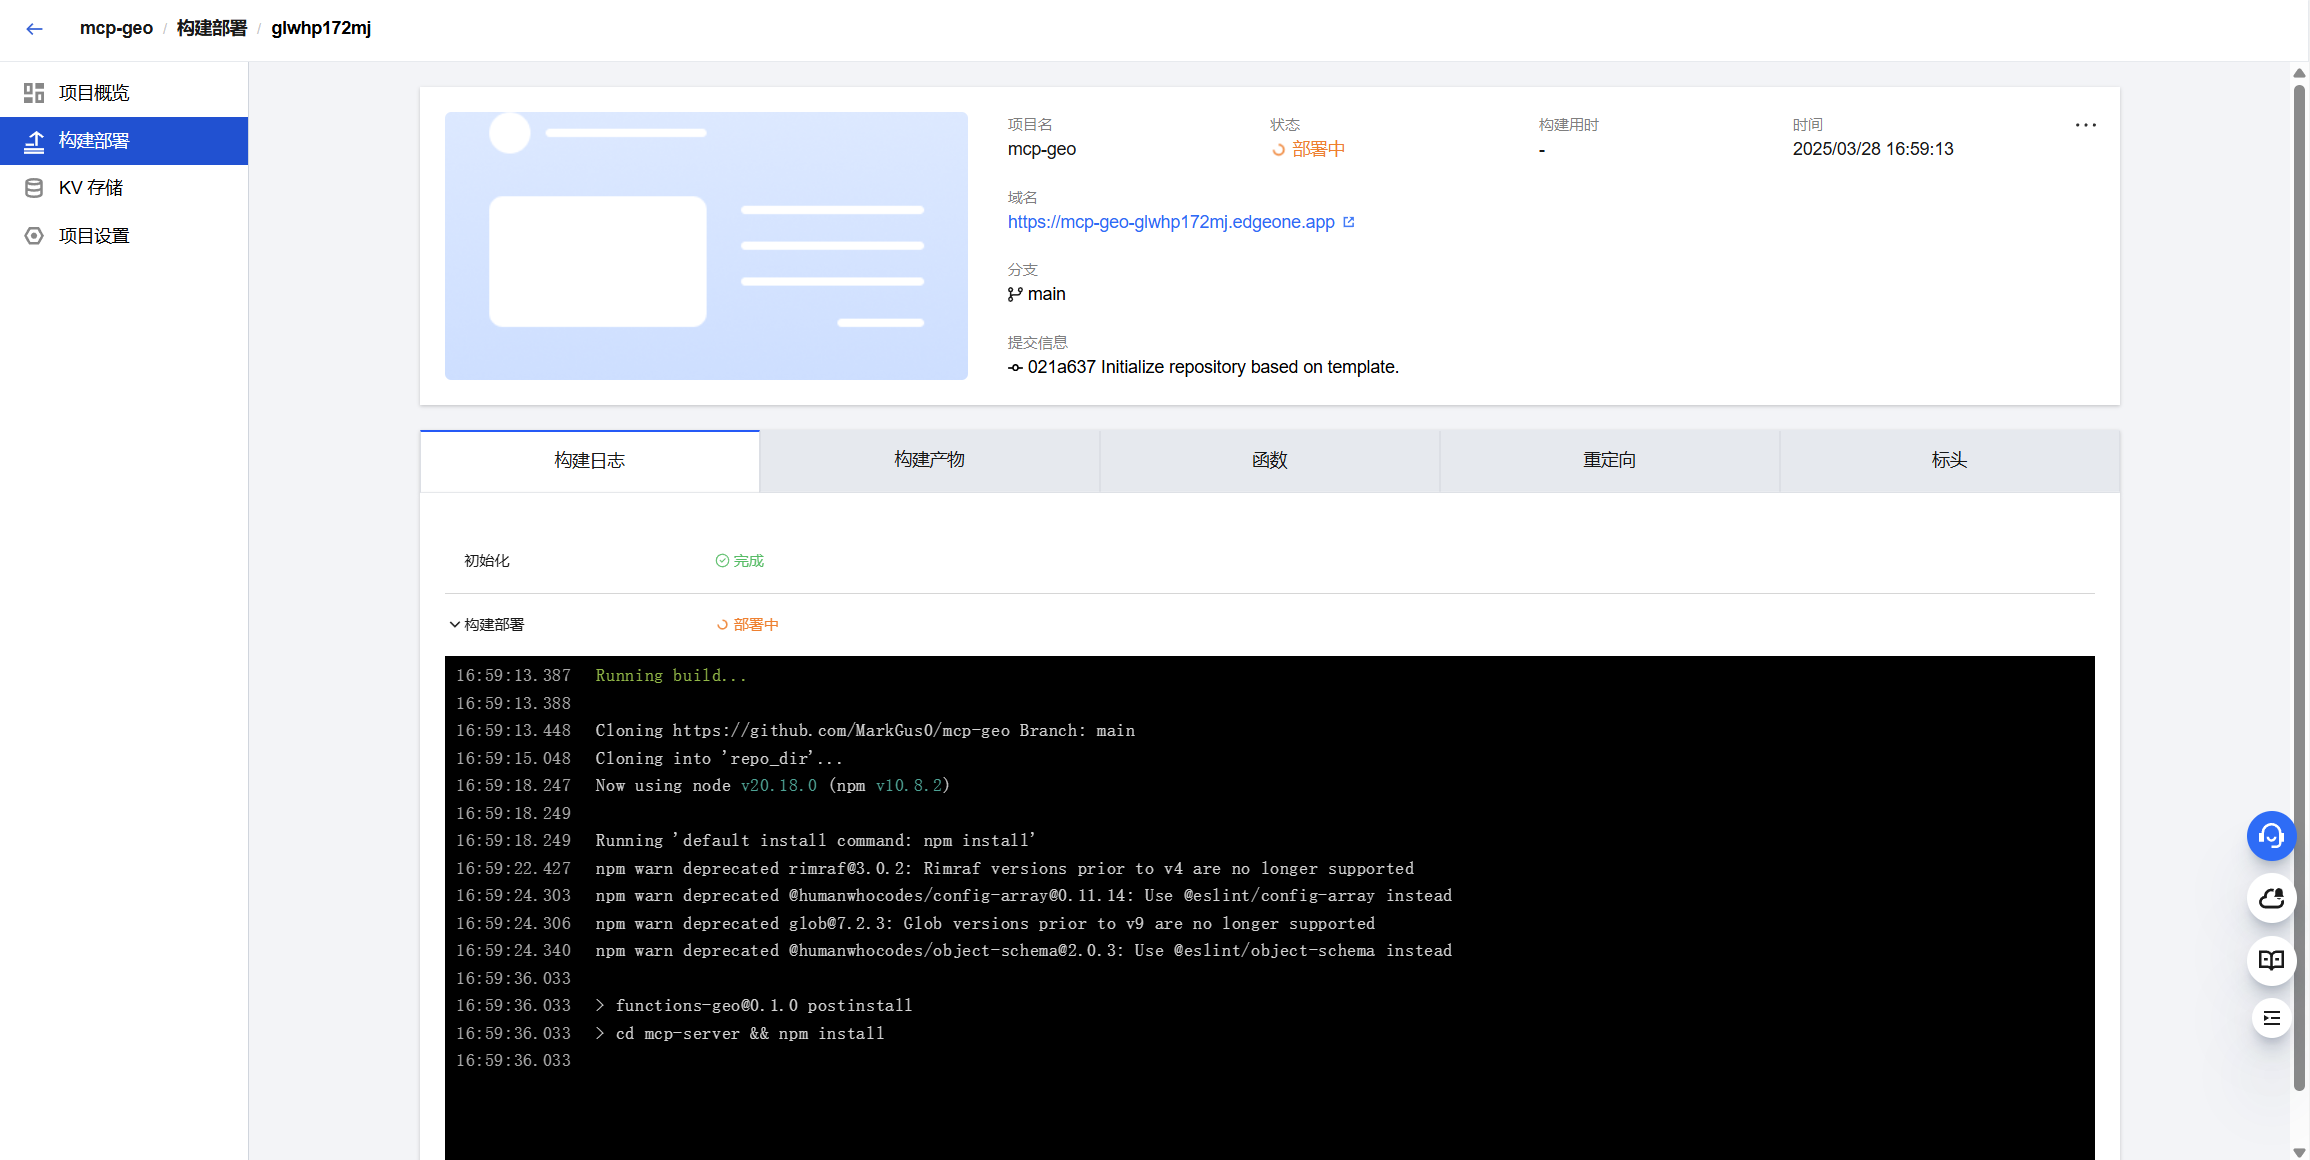This screenshot has width=2310, height=1160.
Task: Click mcp-geo in the breadcrumb
Action: click(116, 28)
